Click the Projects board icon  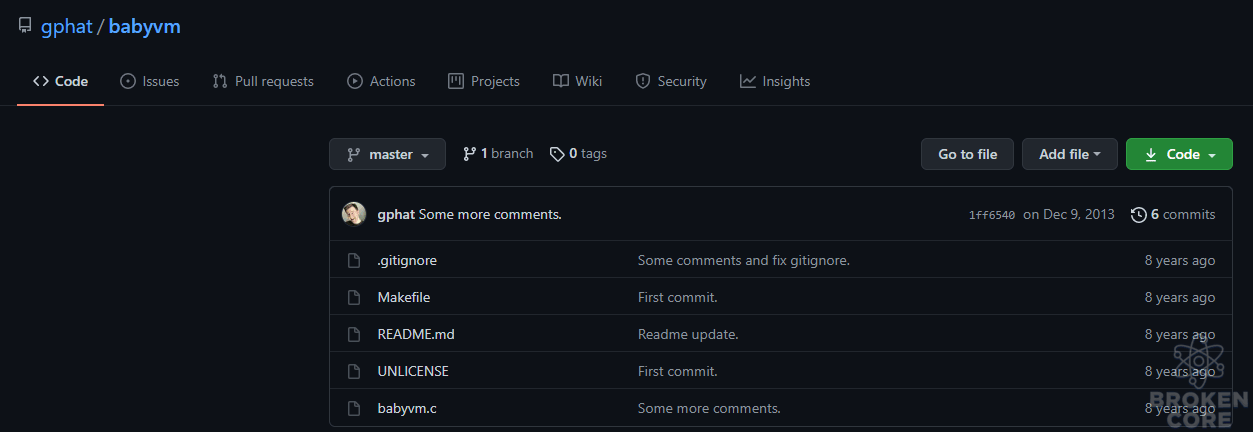456,81
